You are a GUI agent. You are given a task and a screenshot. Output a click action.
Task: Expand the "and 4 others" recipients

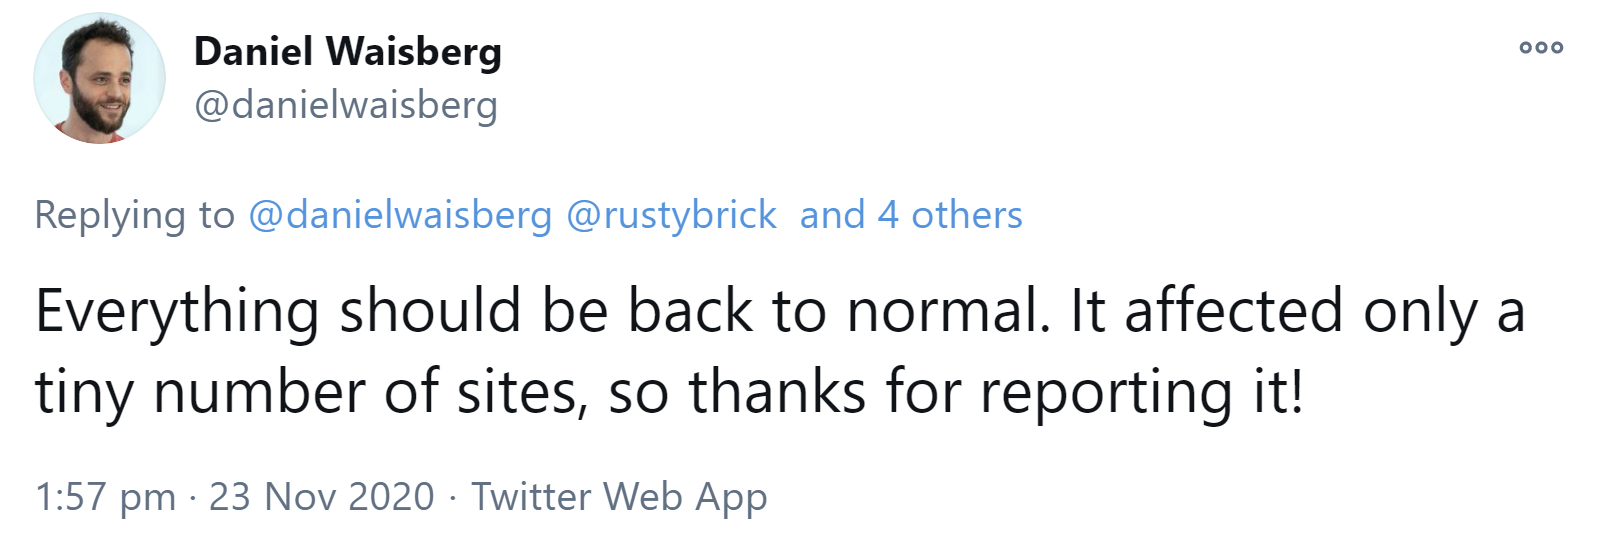[910, 215]
